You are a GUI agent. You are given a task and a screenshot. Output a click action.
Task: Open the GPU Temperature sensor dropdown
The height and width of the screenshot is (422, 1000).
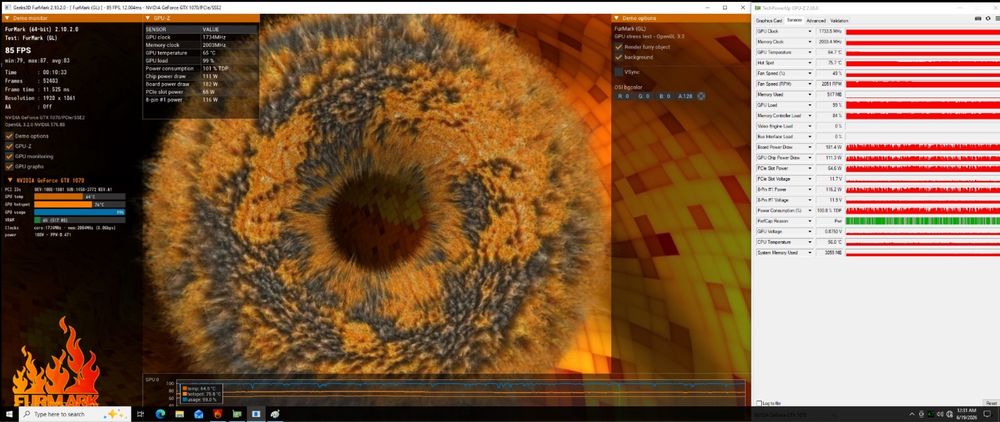click(810, 52)
